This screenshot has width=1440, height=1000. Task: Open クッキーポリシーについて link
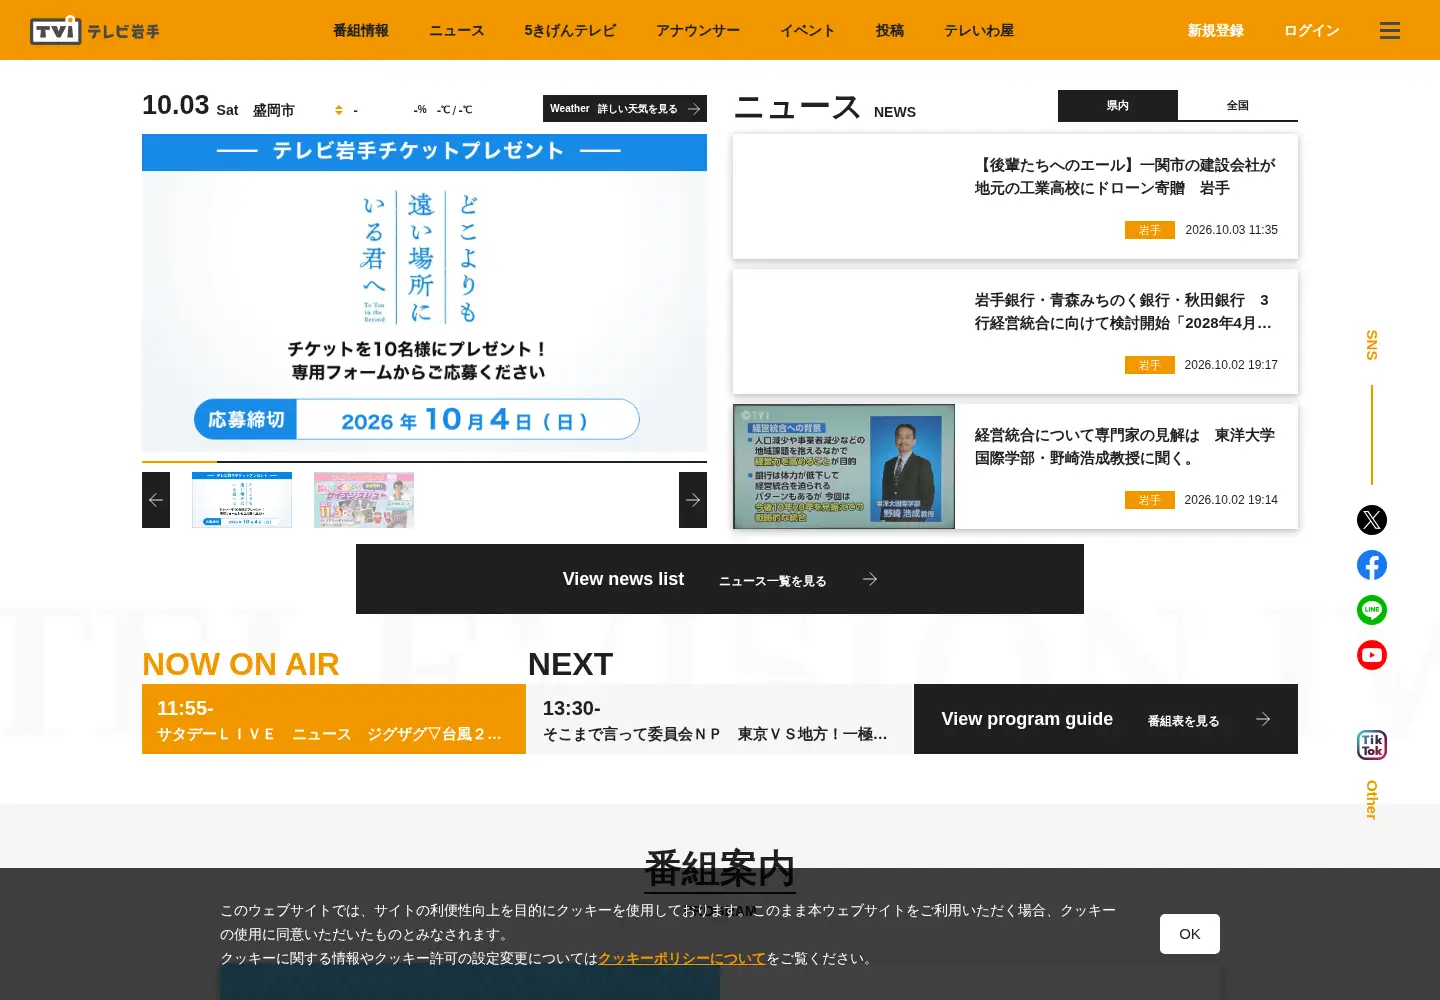click(x=682, y=958)
